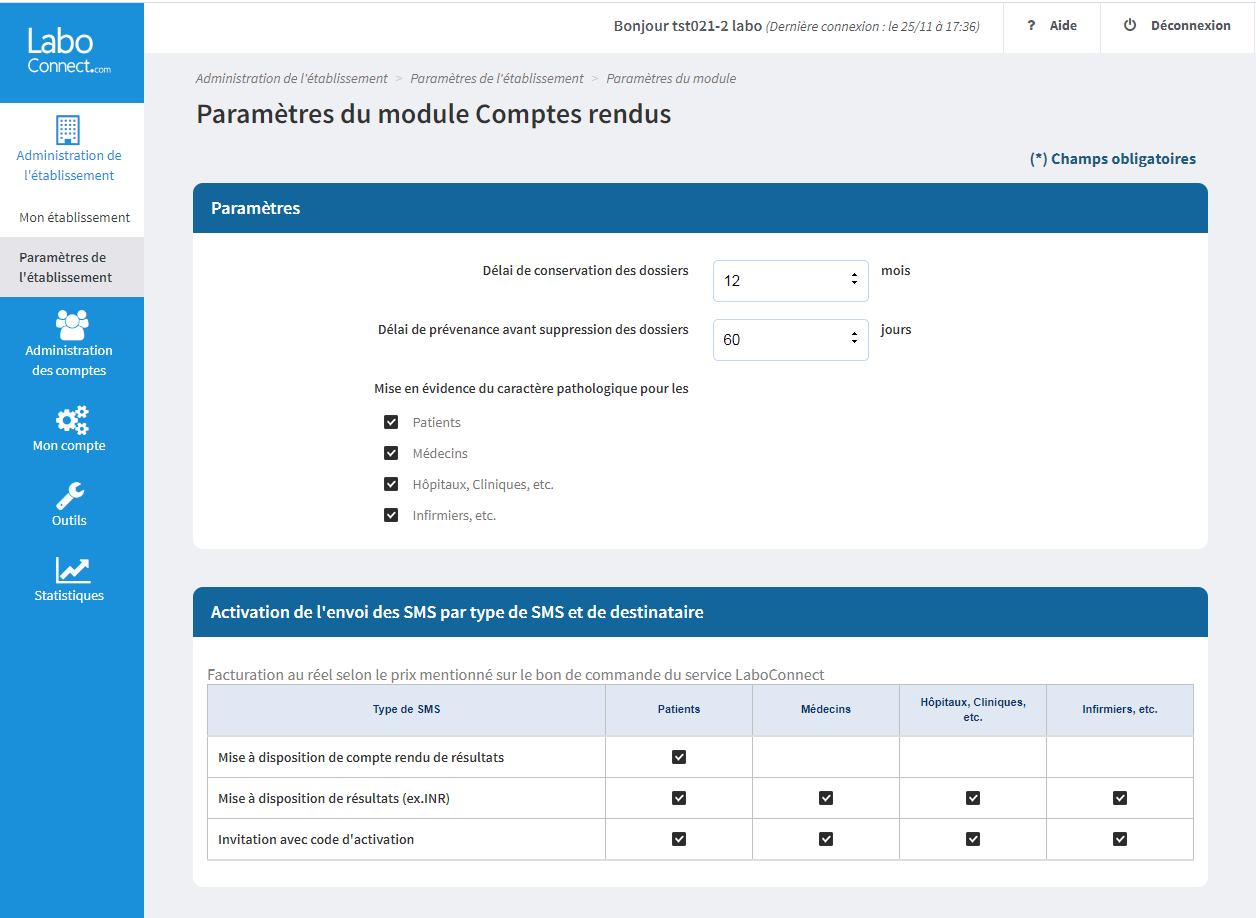Click the Paramètres panel header
1256x918 pixels.
tap(700, 208)
